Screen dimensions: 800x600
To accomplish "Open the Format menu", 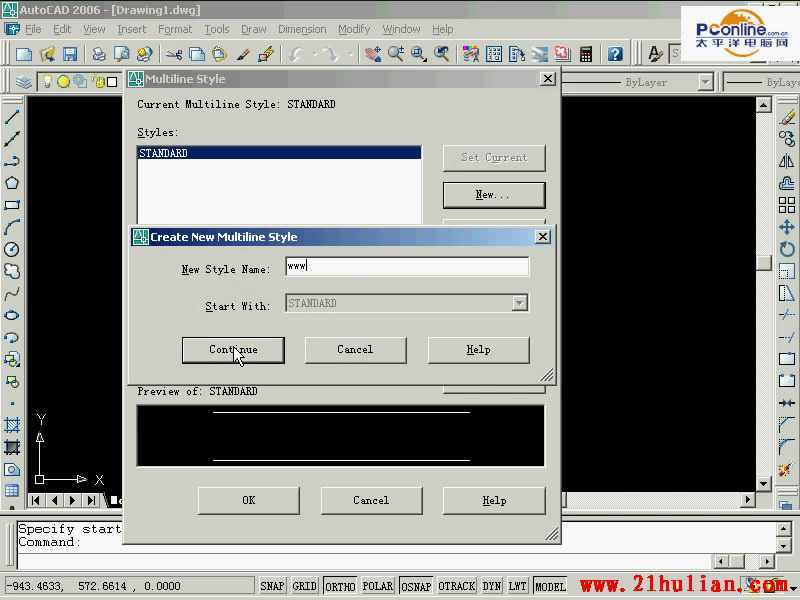I will pos(175,29).
